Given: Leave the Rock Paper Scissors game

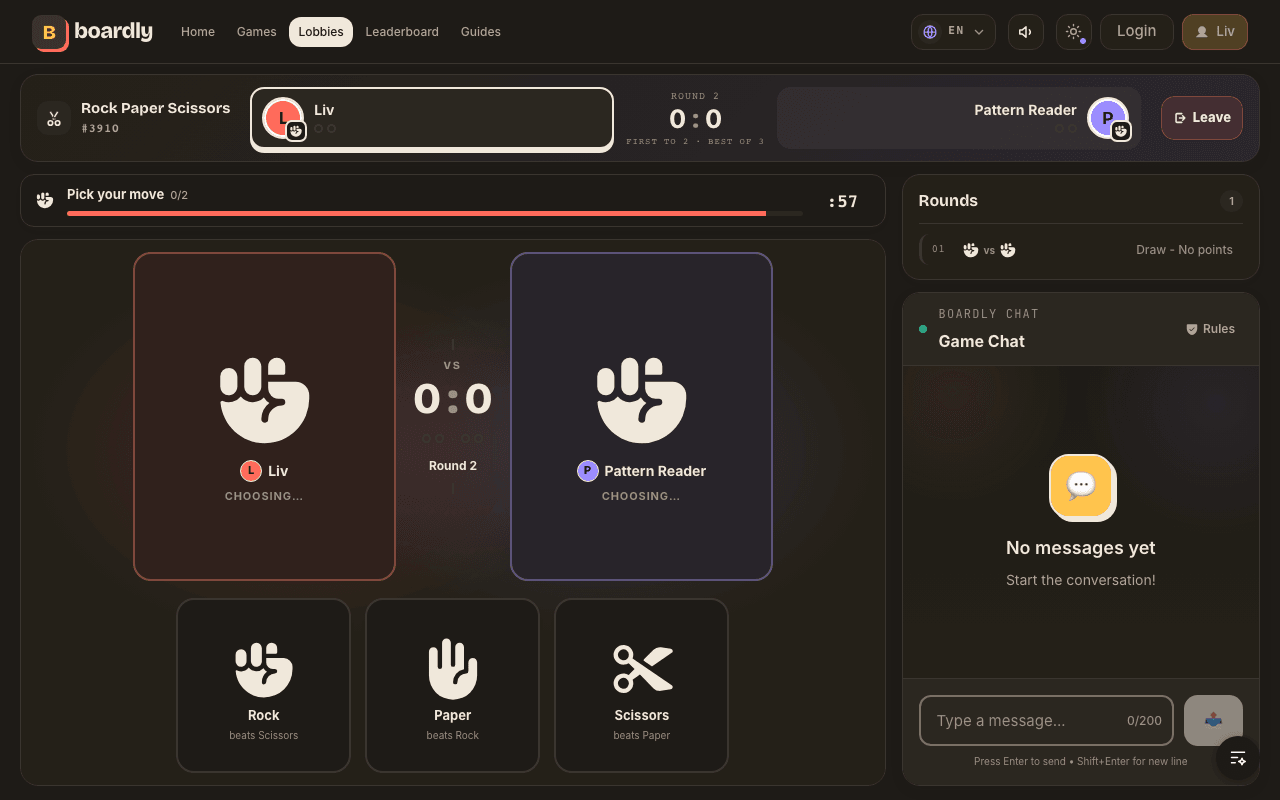Looking at the screenshot, I should click(1202, 118).
